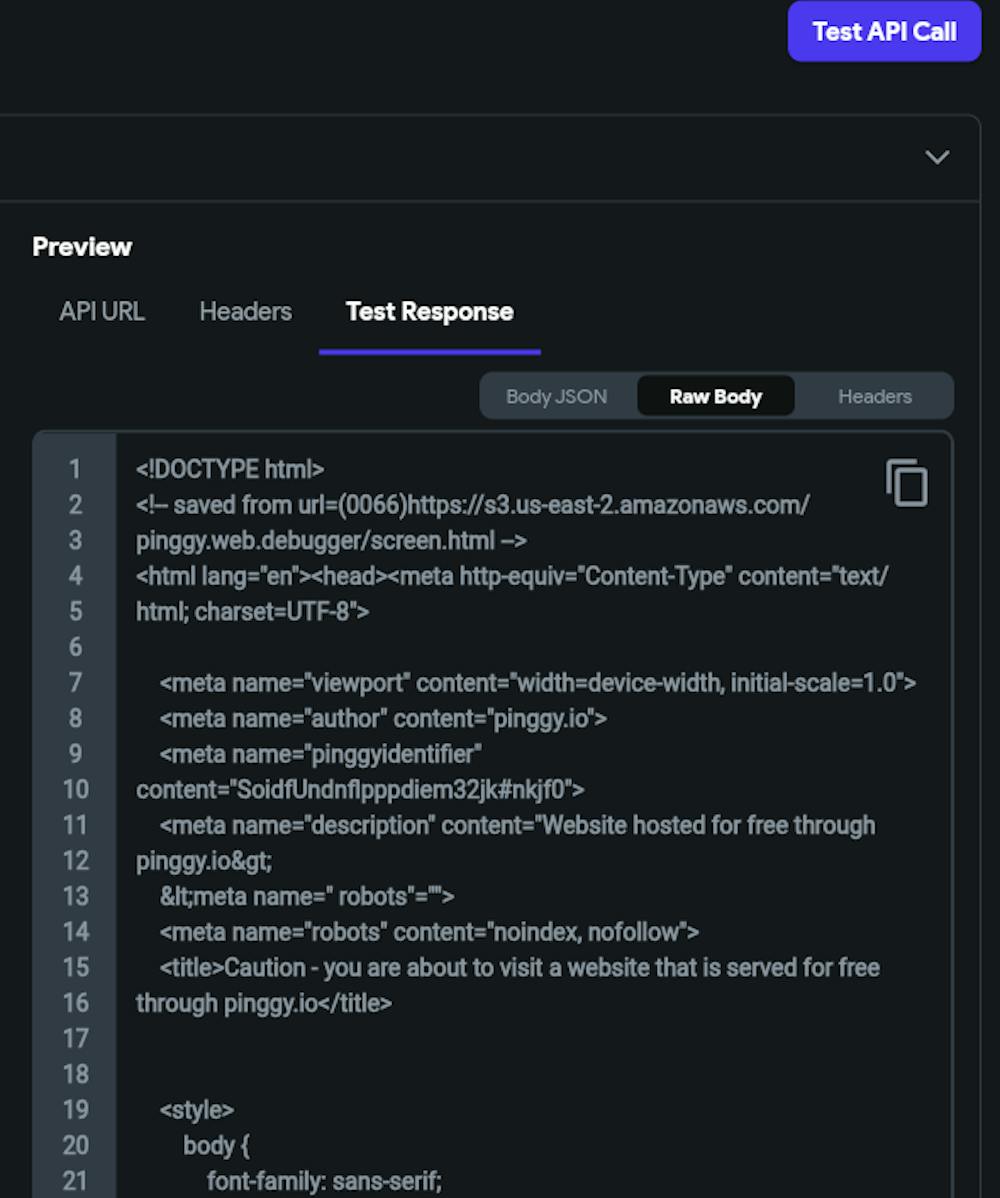1000x1198 pixels.
Task: Toggle response view to Body JSON
Action: click(556, 396)
